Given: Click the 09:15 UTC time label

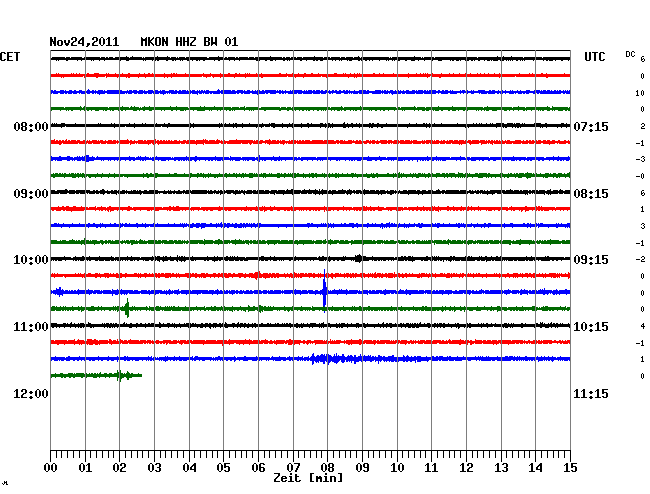Looking at the screenshot, I should click(x=591, y=260).
